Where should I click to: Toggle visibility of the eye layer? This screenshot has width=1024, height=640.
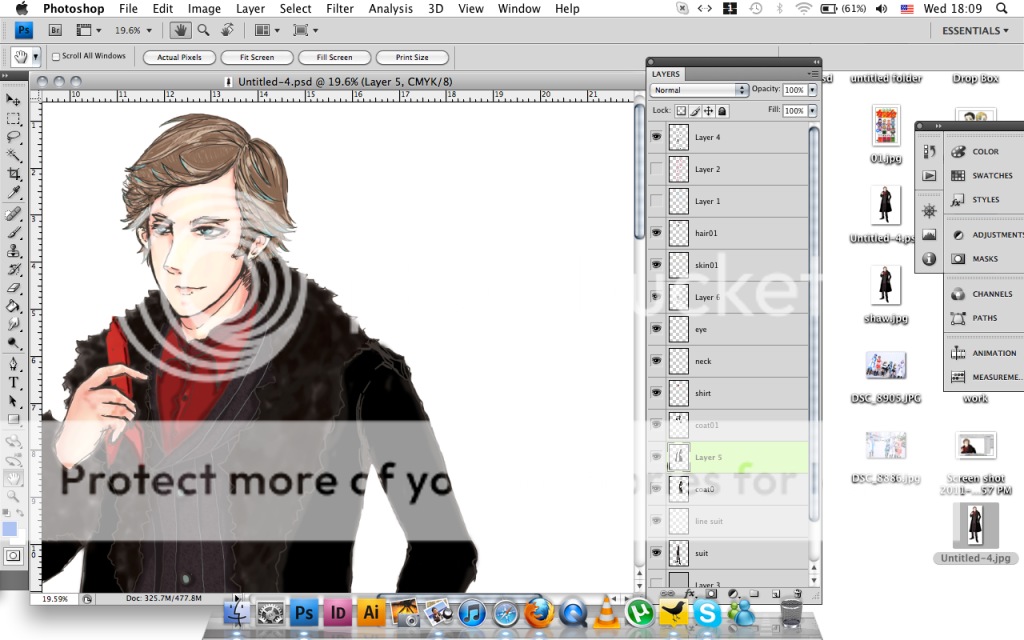tap(656, 329)
